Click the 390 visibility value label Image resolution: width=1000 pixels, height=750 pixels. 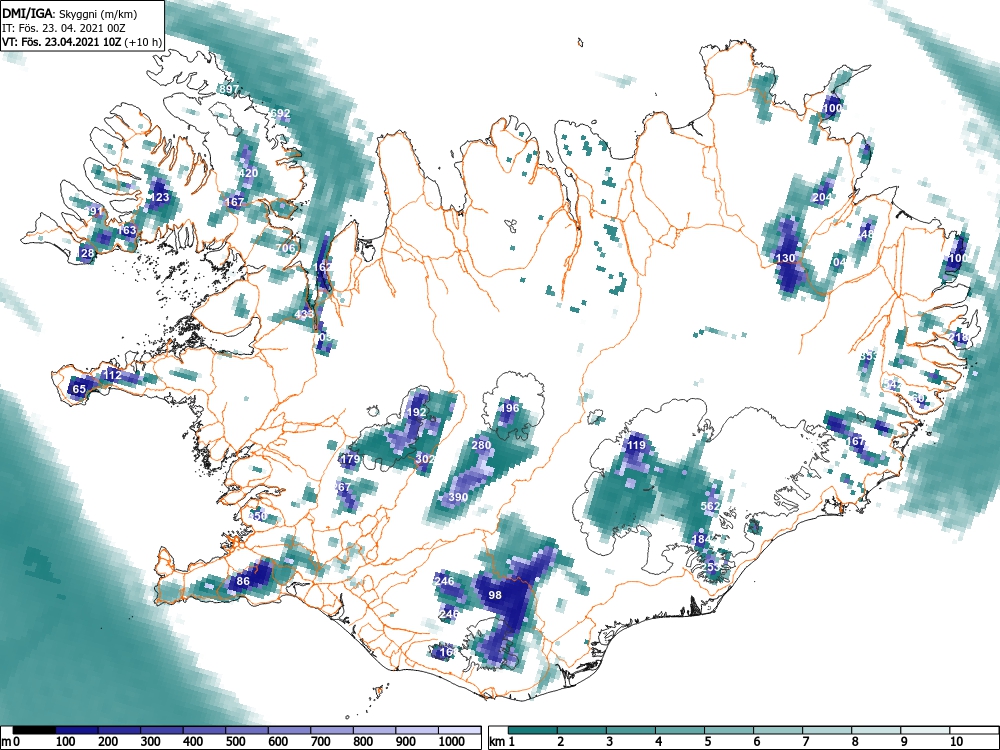pos(458,497)
